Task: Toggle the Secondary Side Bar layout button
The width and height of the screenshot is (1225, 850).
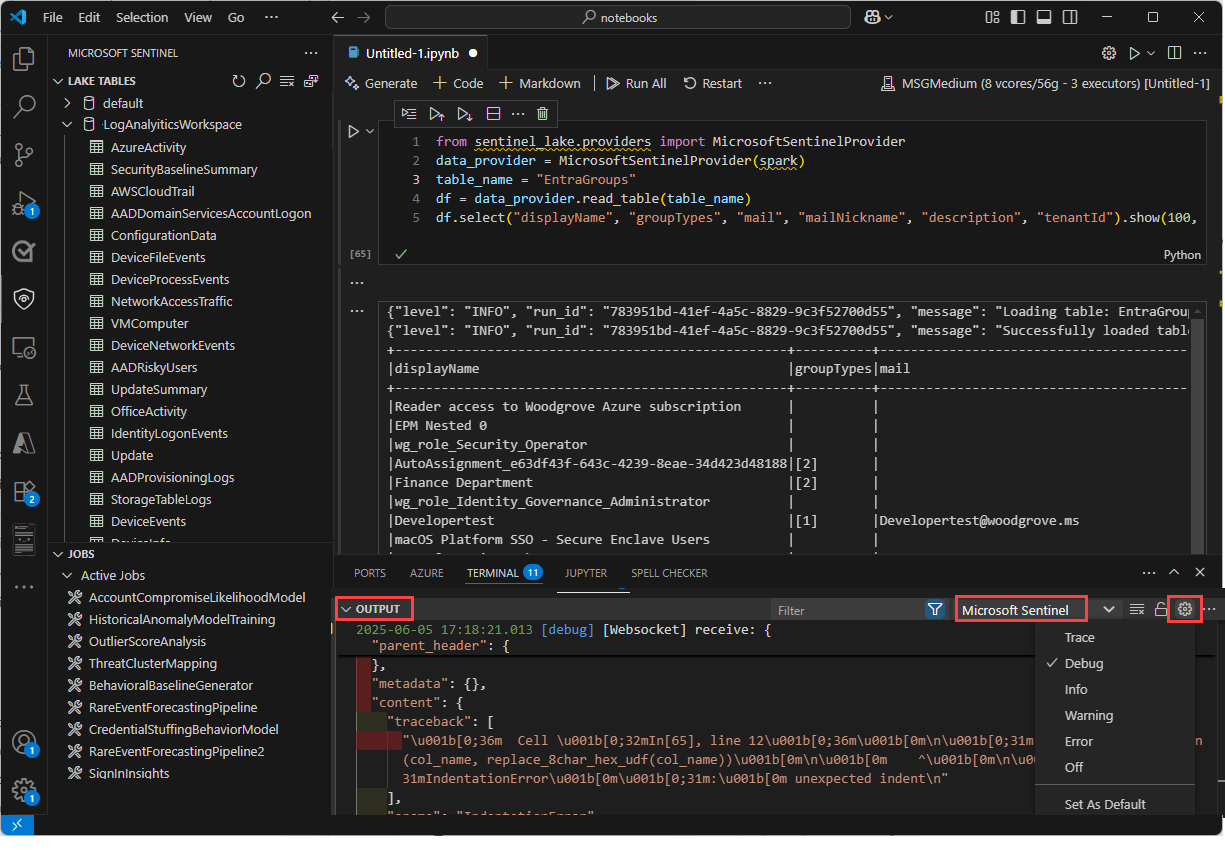Action: coord(1069,17)
